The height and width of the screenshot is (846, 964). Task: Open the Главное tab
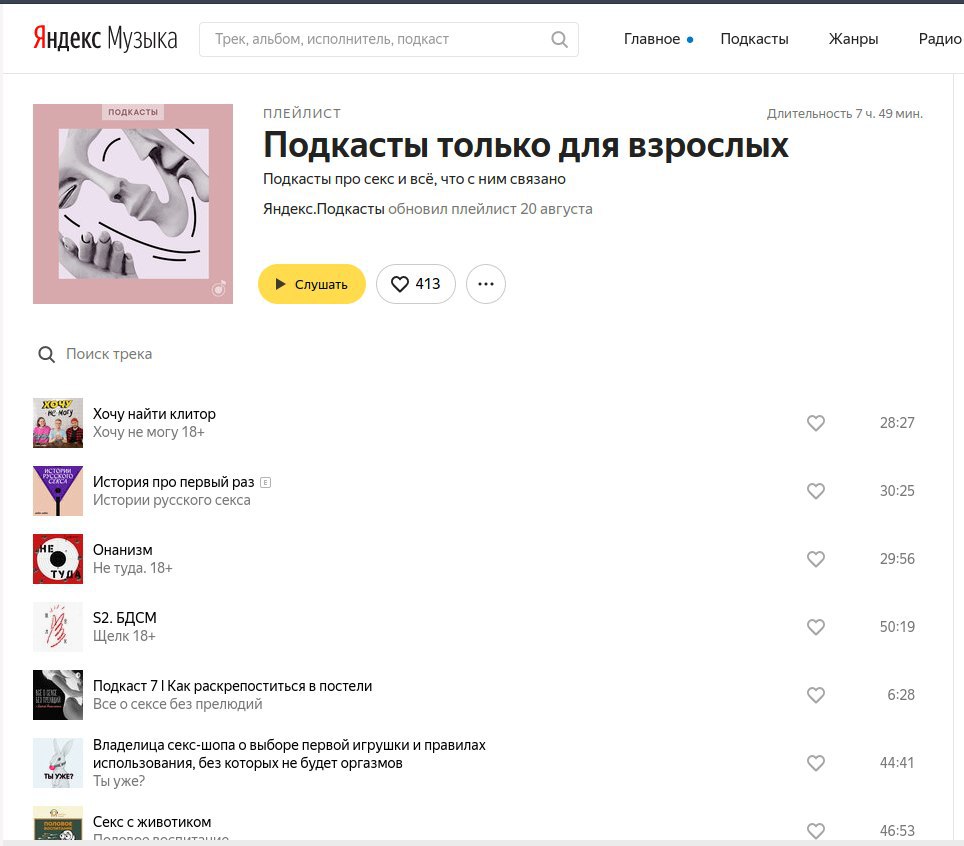tap(652, 39)
